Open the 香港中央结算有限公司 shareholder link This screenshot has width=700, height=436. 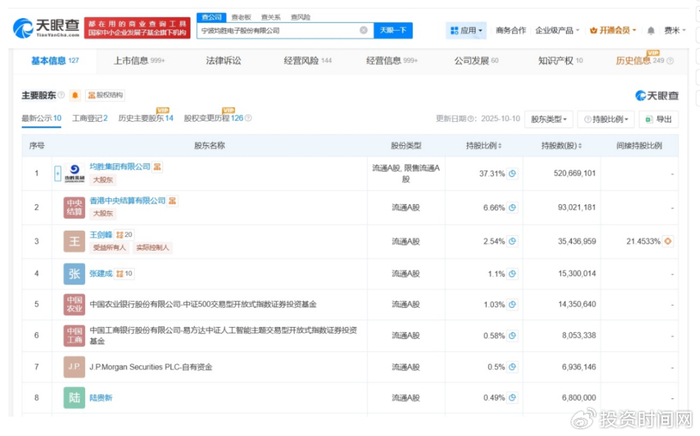coord(128,201)
